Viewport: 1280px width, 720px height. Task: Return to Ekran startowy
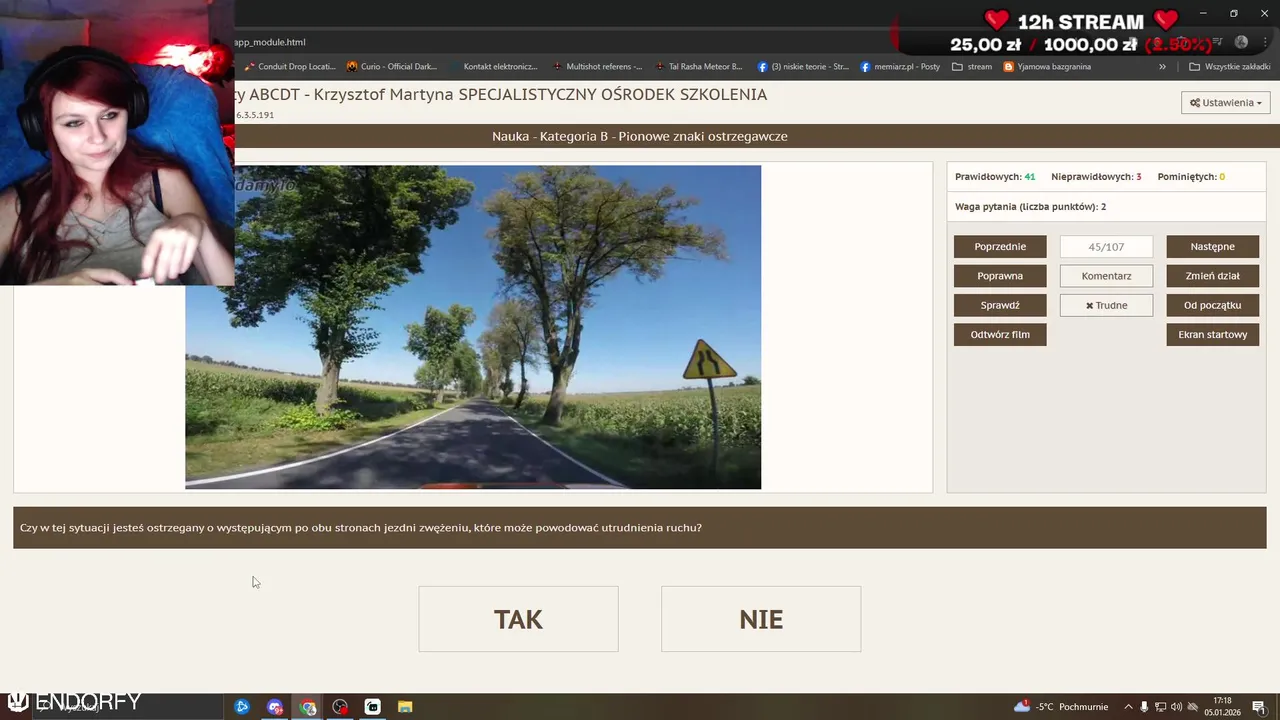click(1212, 334)
